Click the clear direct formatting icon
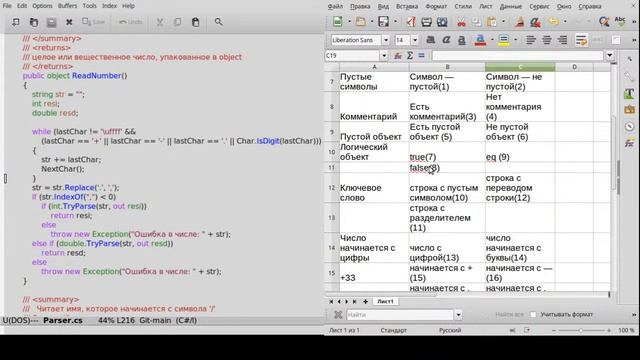The image size is (640, 360). (536, 22)
